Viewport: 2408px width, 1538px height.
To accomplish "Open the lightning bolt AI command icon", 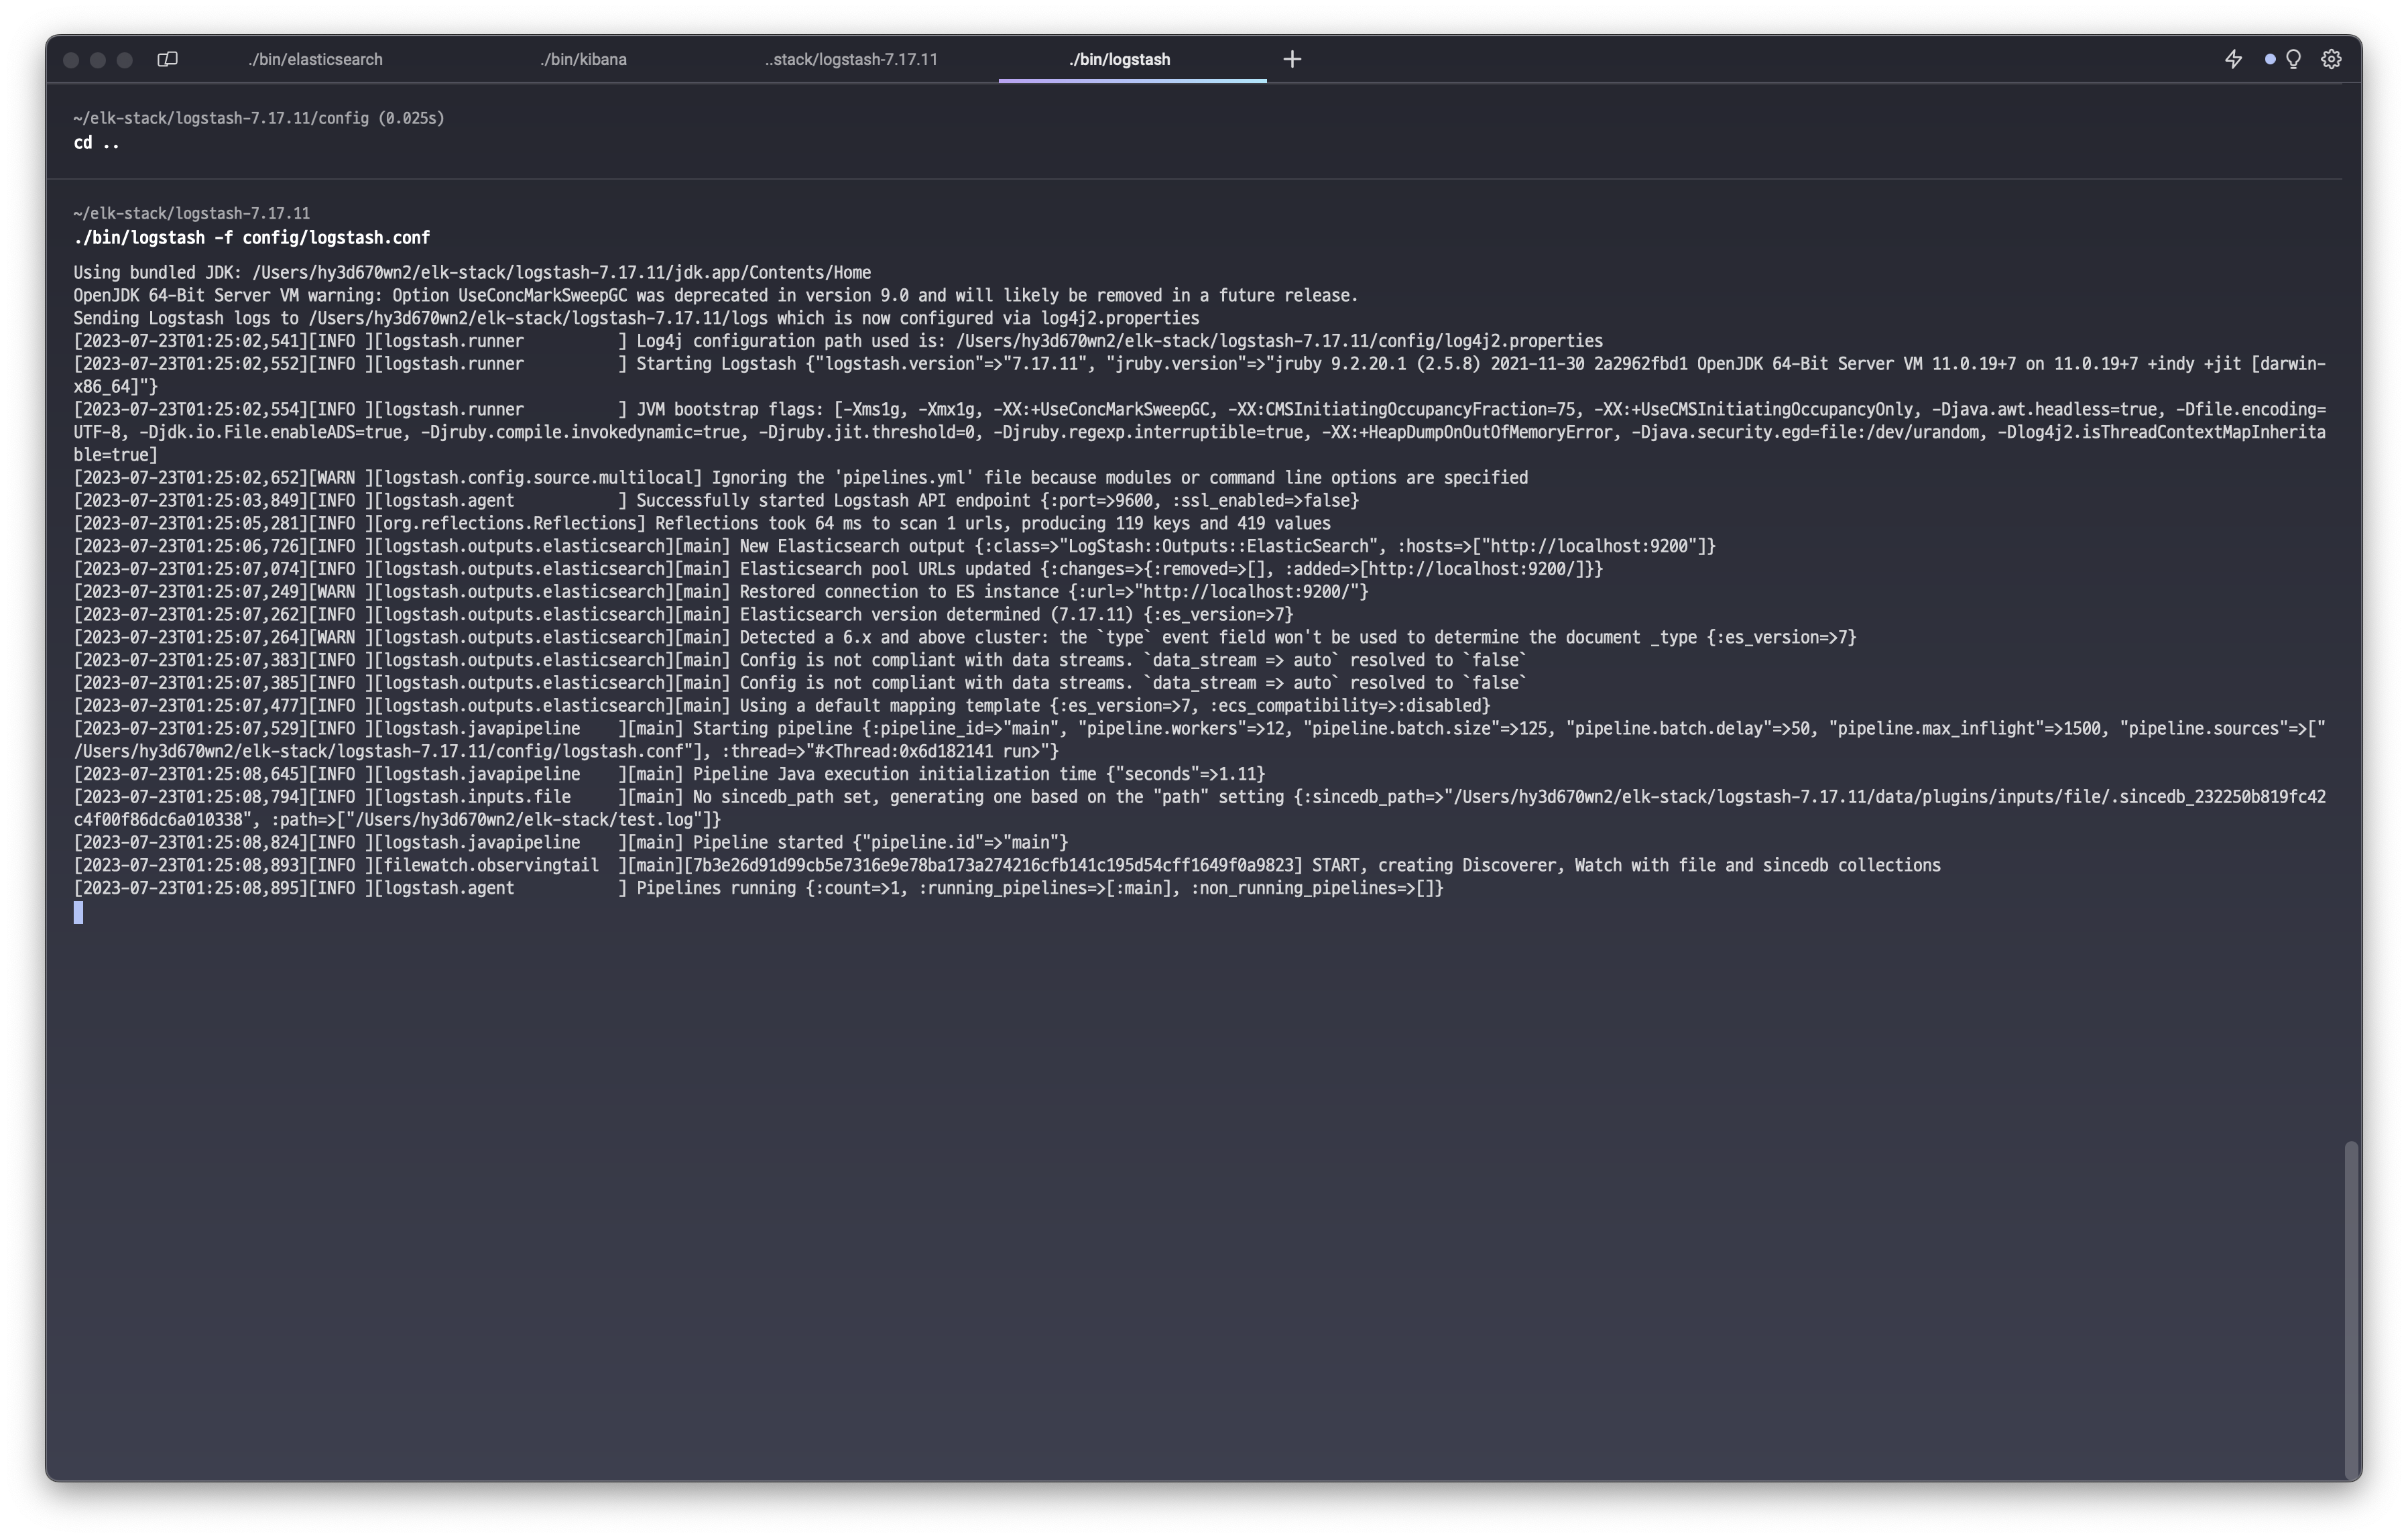I will 2233,59.
